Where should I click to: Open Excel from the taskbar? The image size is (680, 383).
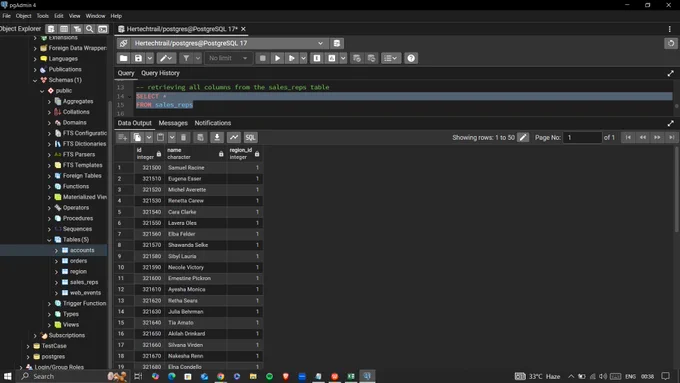[351, 376]
